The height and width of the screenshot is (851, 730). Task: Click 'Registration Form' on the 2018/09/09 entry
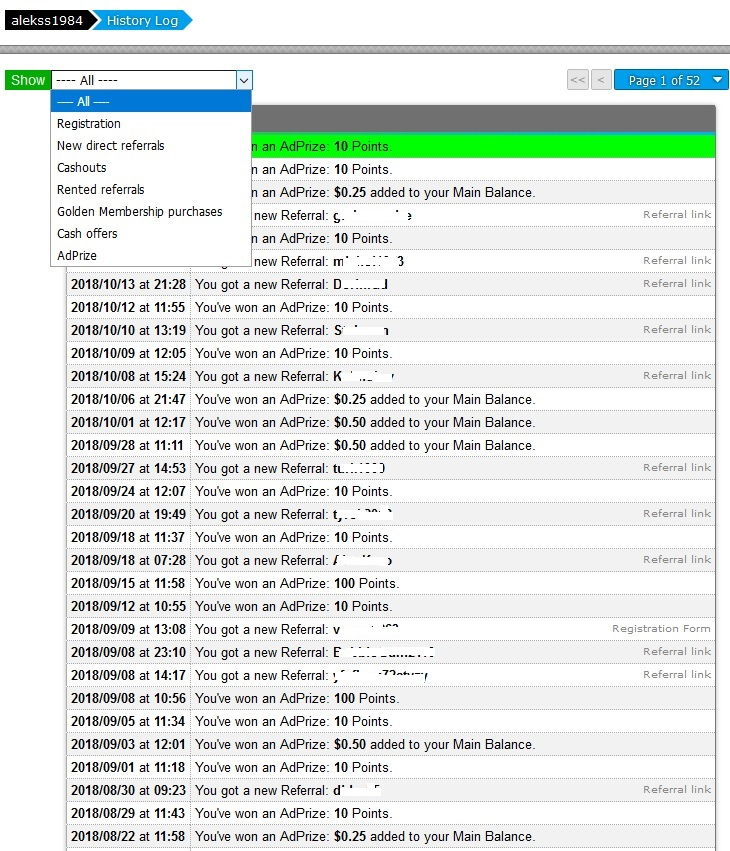pyautogui.click(x=661, y=629)
